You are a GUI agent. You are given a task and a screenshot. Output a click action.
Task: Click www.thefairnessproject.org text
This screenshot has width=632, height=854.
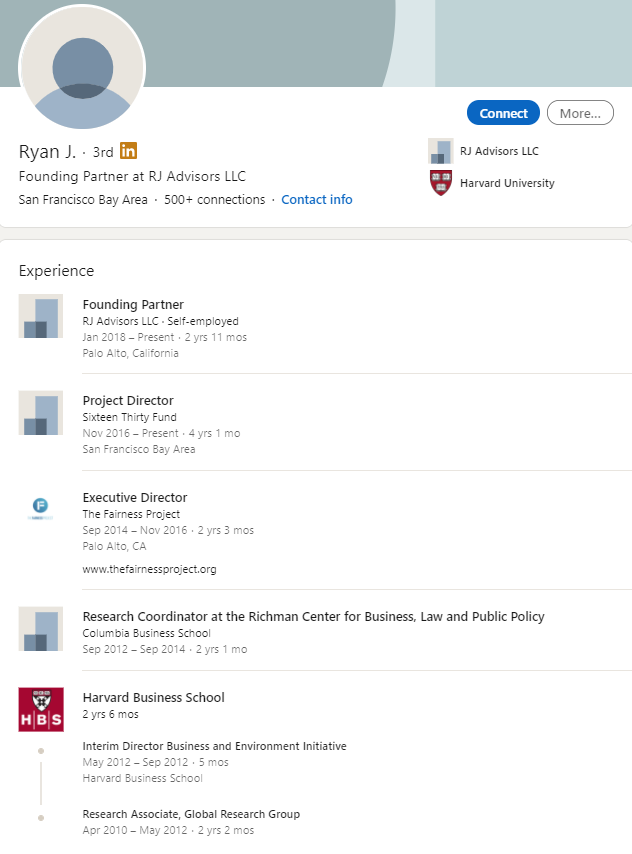pyautogui.click(x=149, y=569)
